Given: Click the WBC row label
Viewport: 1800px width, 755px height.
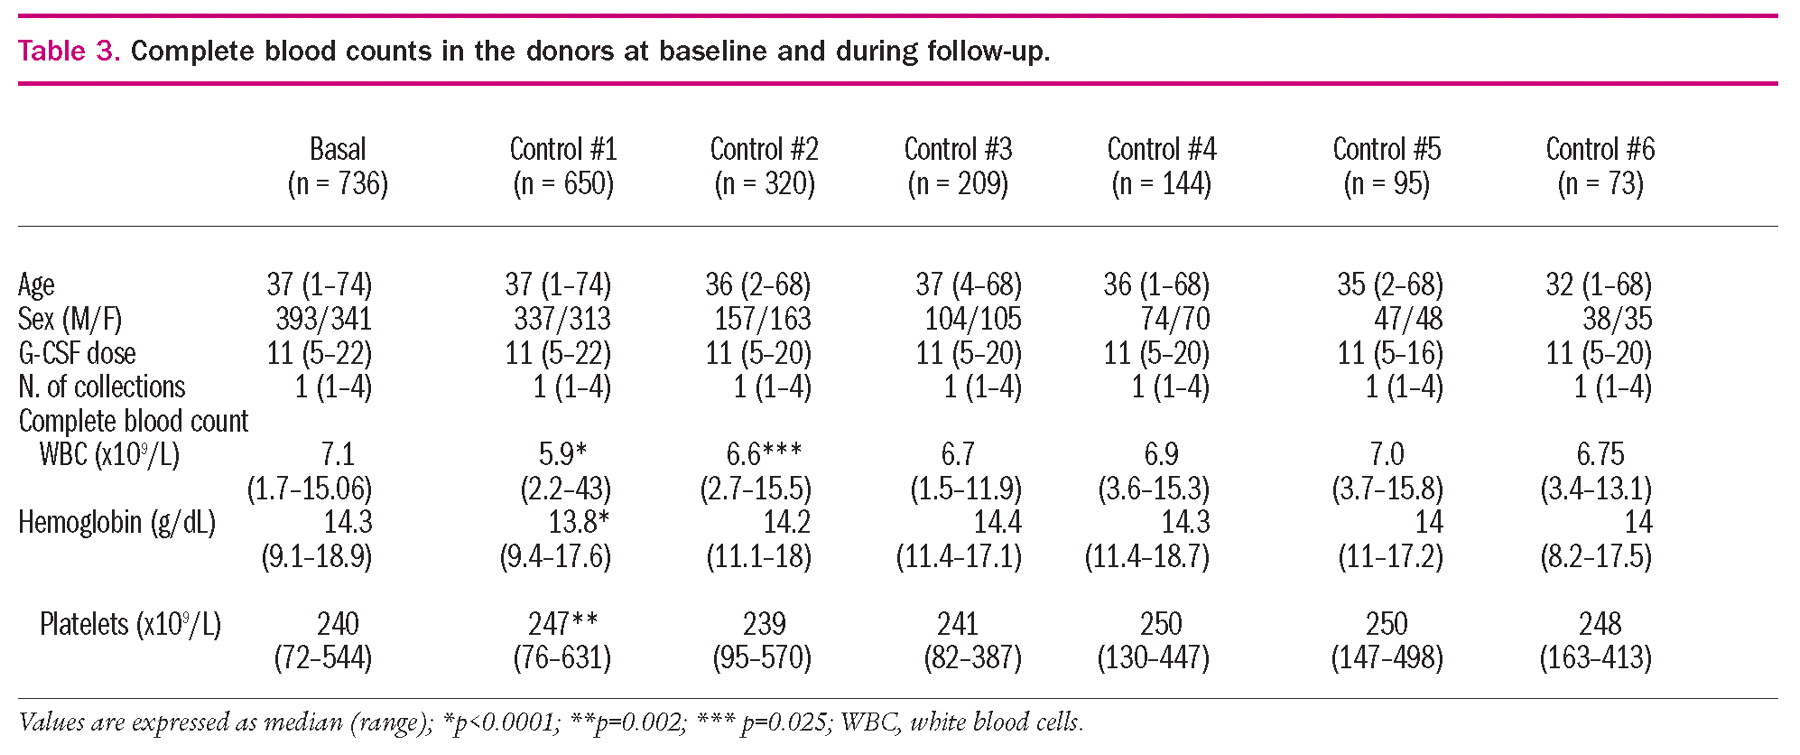Looking at the screenshot, I should coord(109,456).
